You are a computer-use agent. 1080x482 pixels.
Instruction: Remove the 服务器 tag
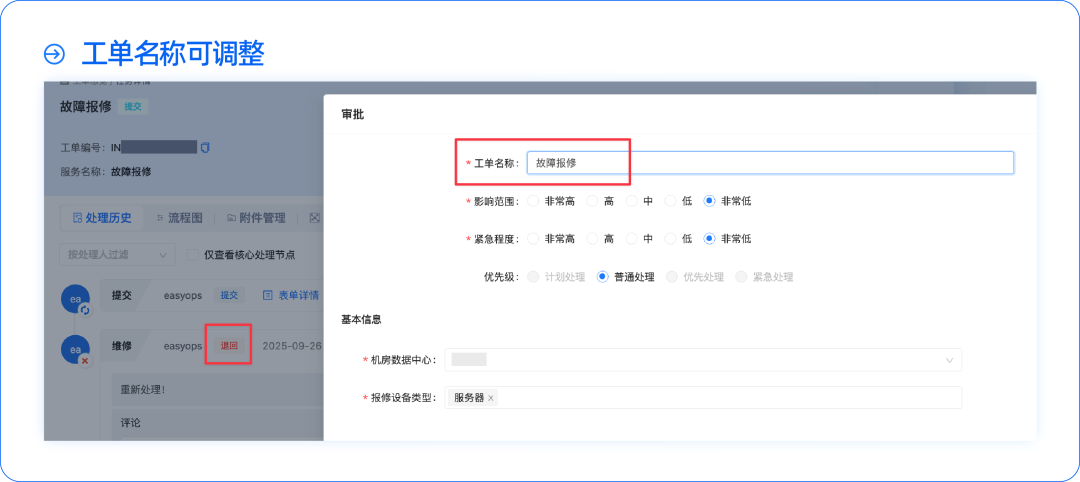pyautogui.click(x=490, y=398)
